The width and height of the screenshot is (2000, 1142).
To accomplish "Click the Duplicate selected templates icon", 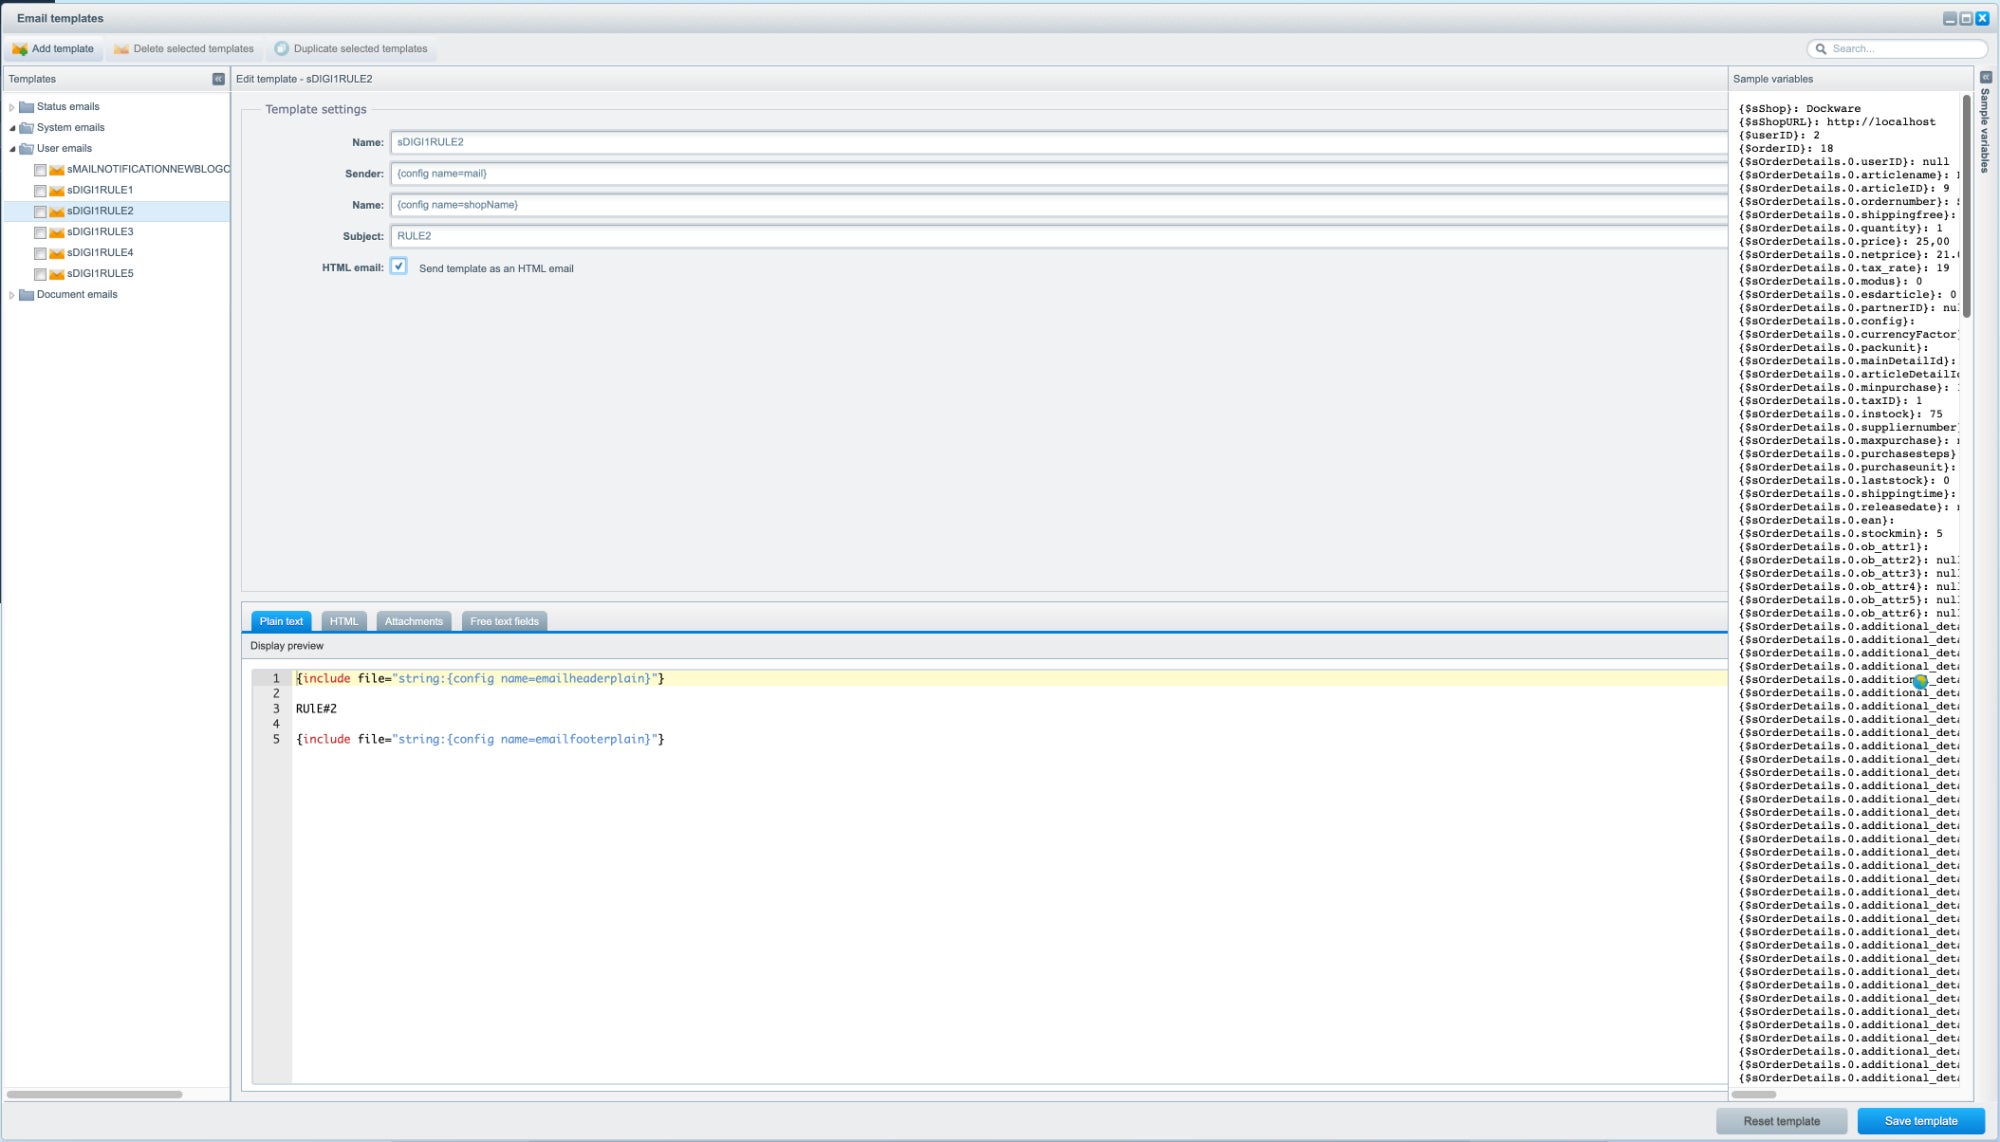I will (282, 49).
